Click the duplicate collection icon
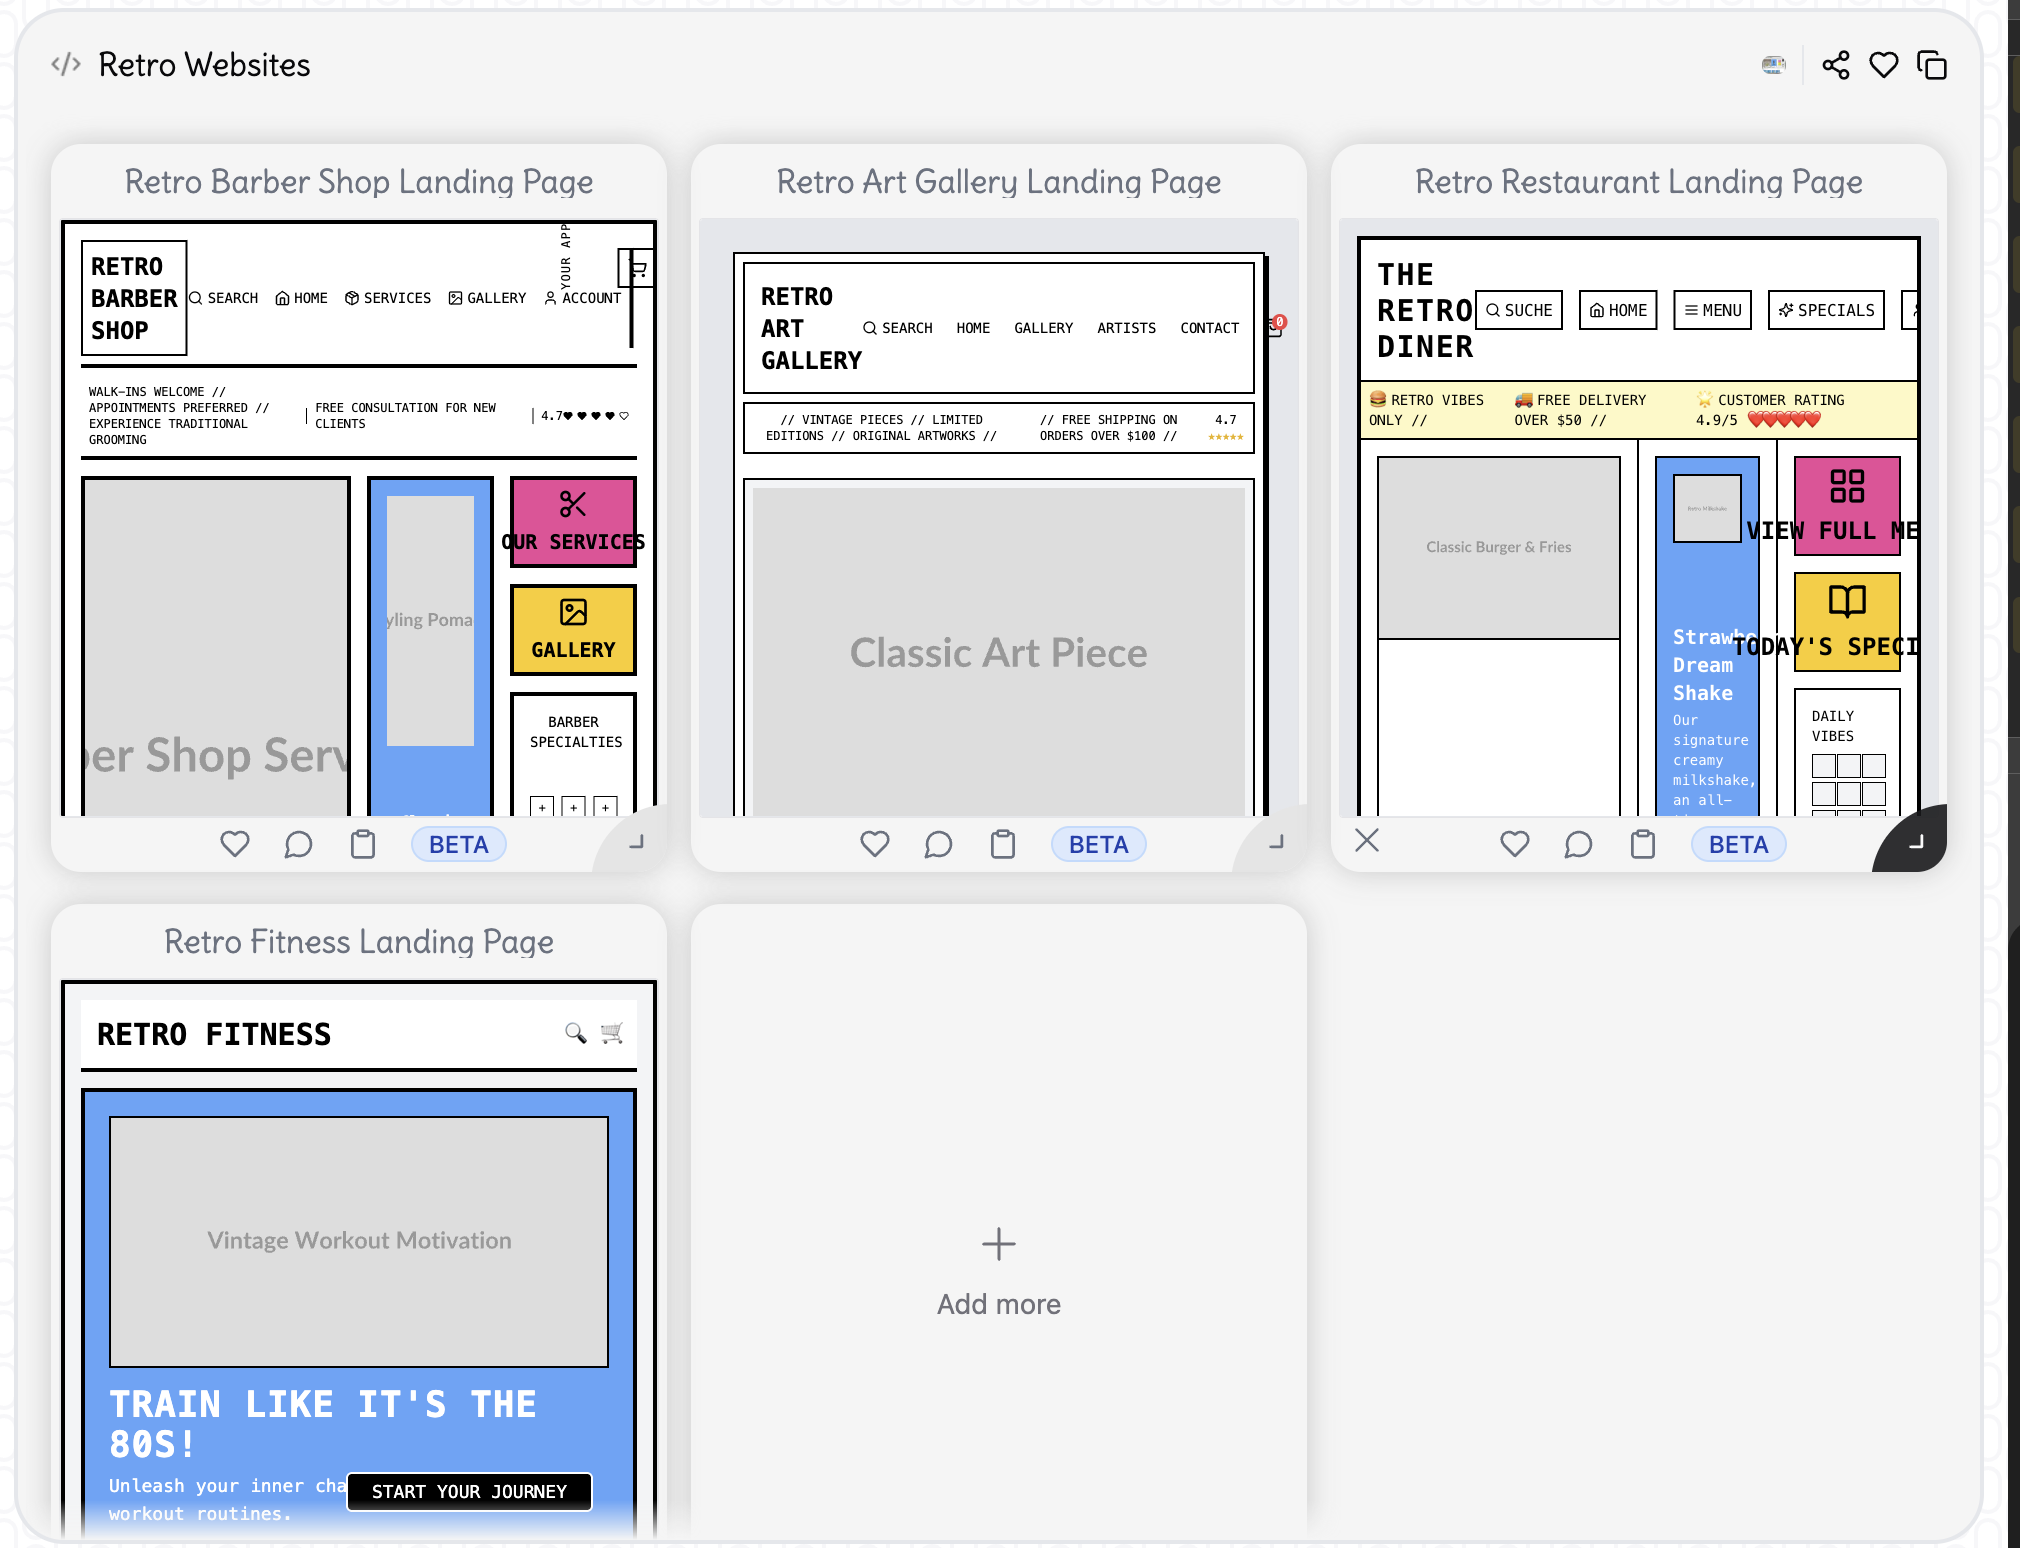 [x=1931, y=66]
